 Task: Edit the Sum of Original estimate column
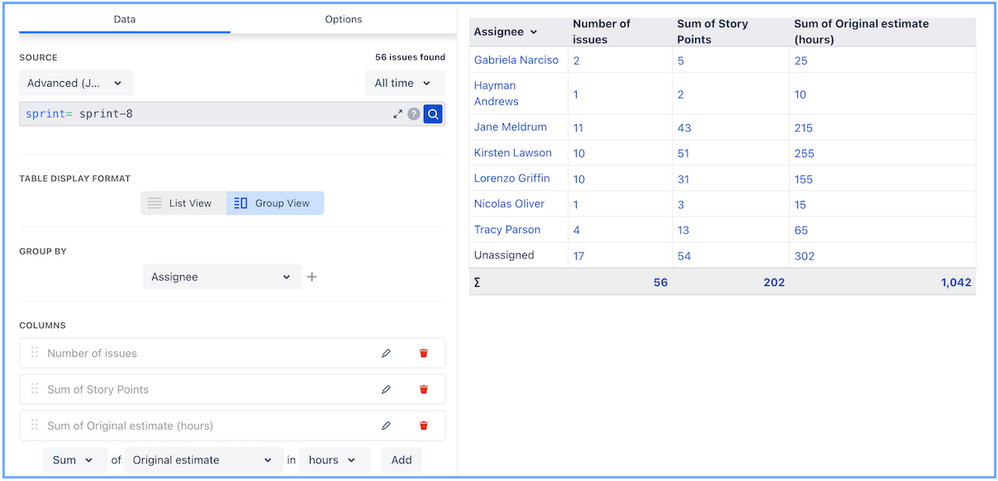coord(386,425)
